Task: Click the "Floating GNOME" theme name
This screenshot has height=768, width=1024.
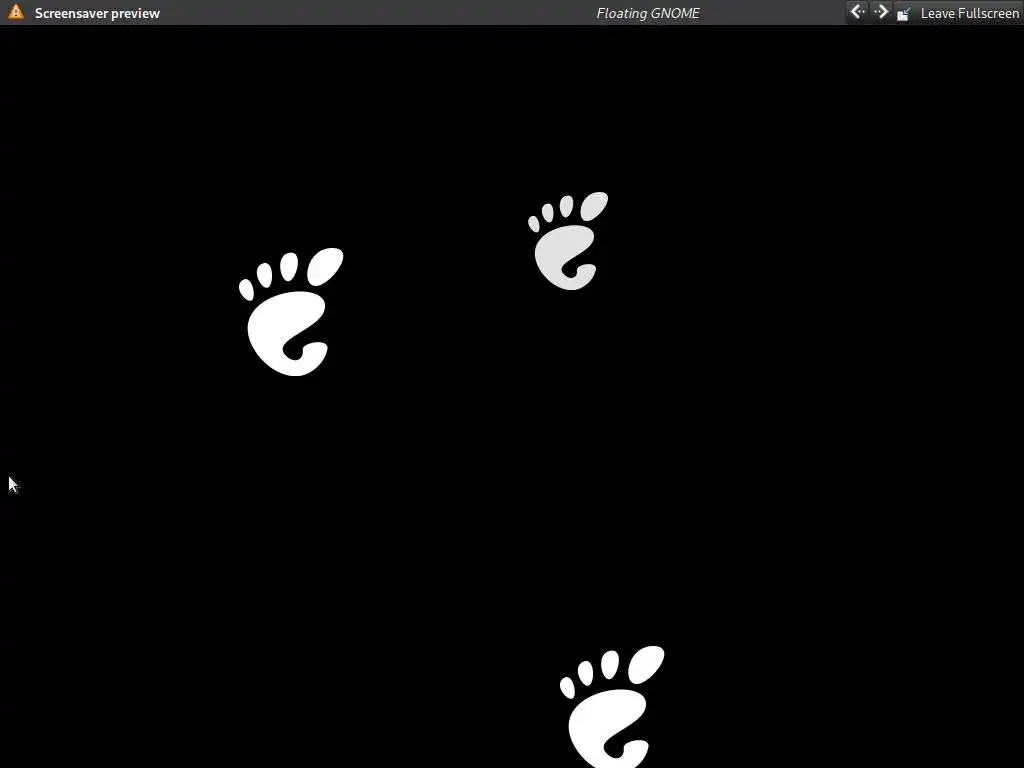Action: click(x=648, y=13)
